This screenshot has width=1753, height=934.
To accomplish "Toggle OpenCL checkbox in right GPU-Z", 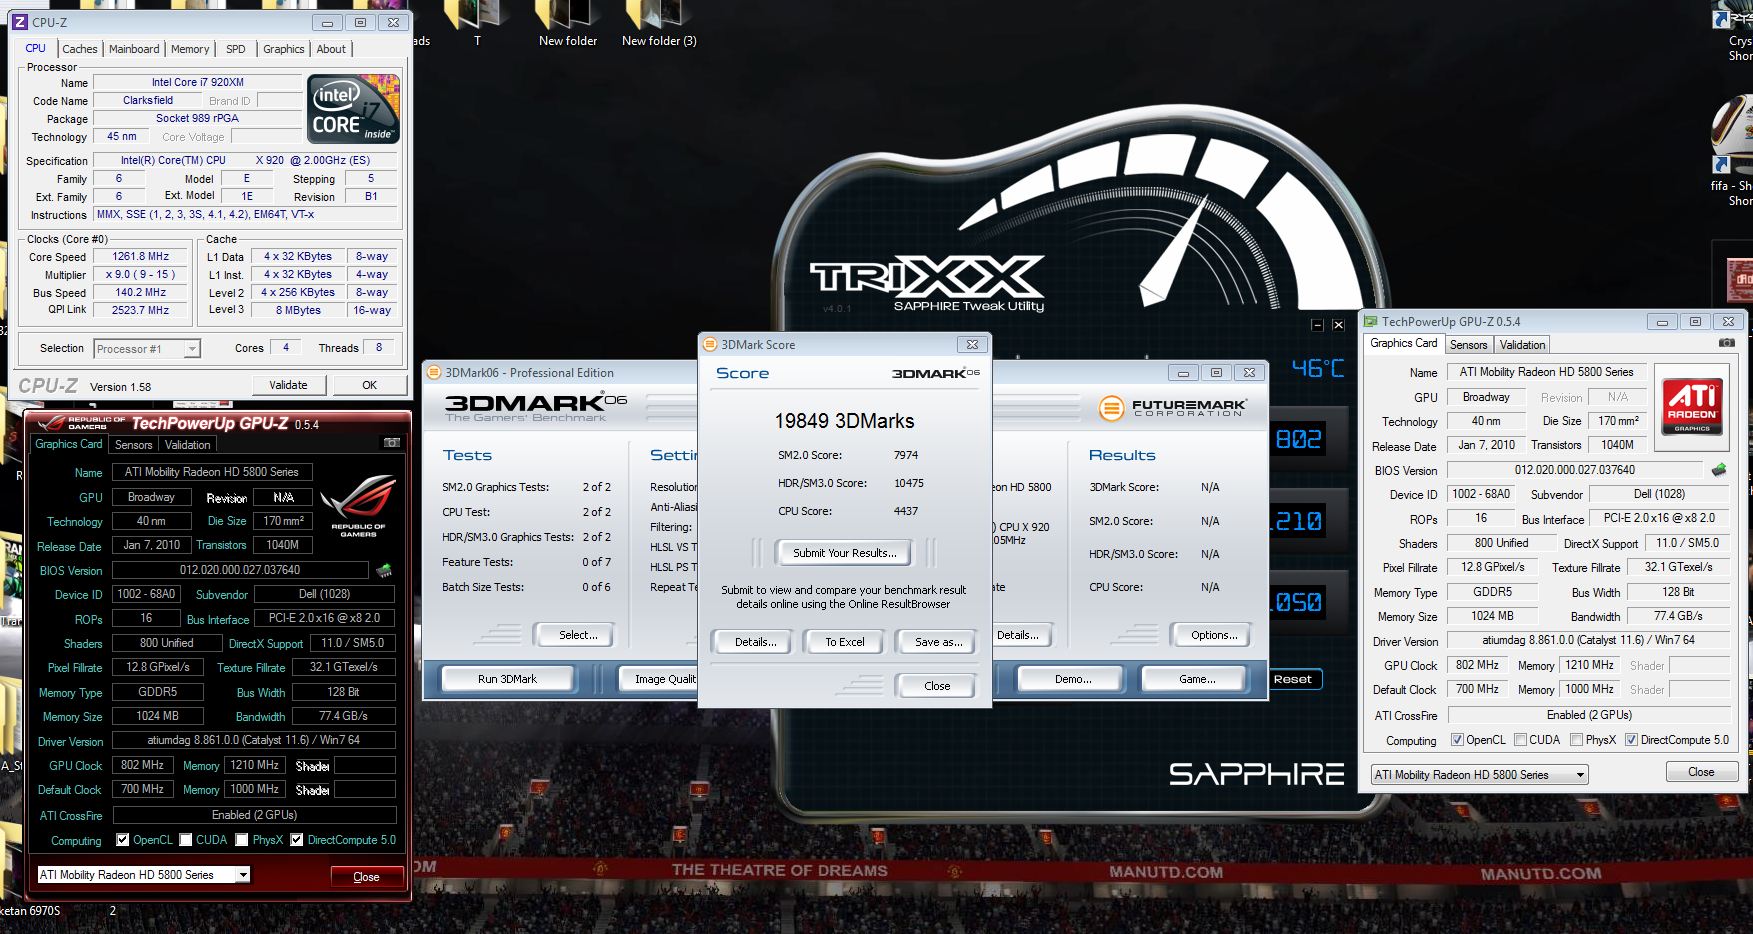I will tap(1457, 740).
